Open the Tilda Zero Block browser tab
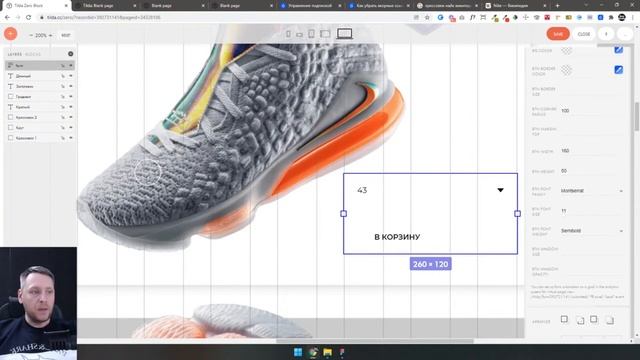 [x=36, y=6]
